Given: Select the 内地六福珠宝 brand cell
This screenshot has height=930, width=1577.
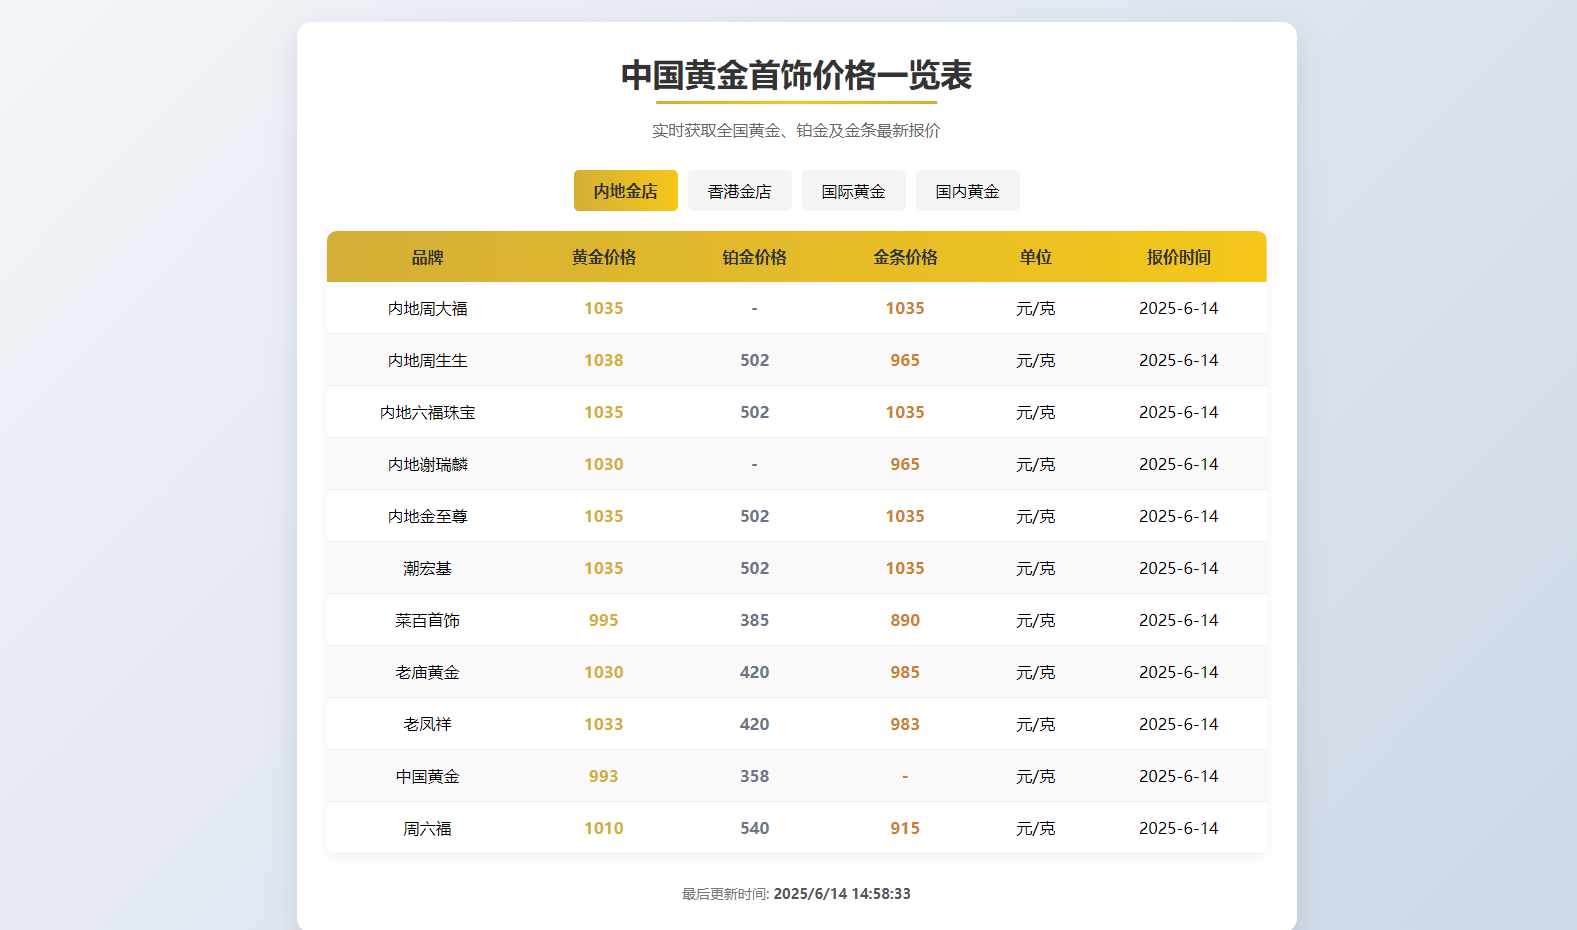Looking at the screenshot, I should (x=427, y=412).
